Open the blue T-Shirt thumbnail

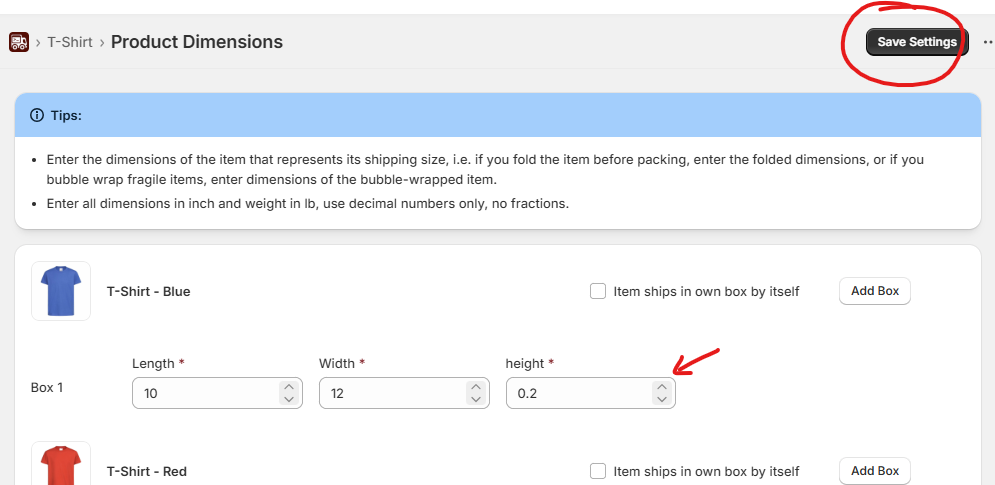tap(61, 291)
